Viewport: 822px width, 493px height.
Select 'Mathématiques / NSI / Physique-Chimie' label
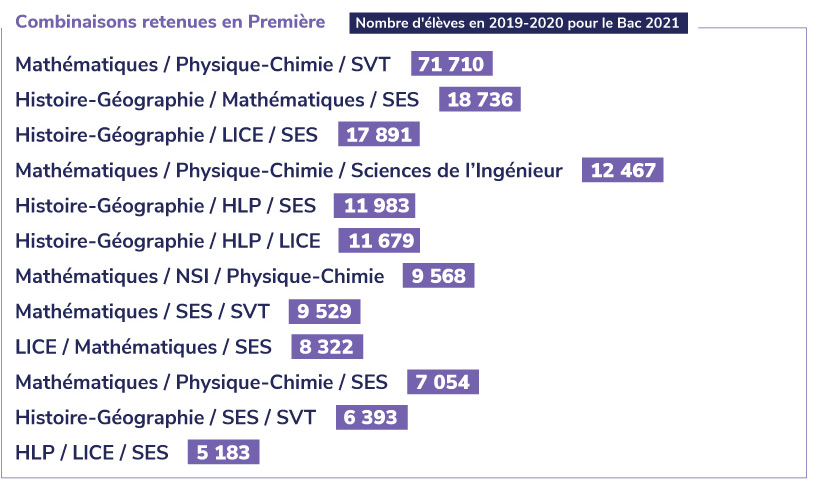[x=200, y=276]
